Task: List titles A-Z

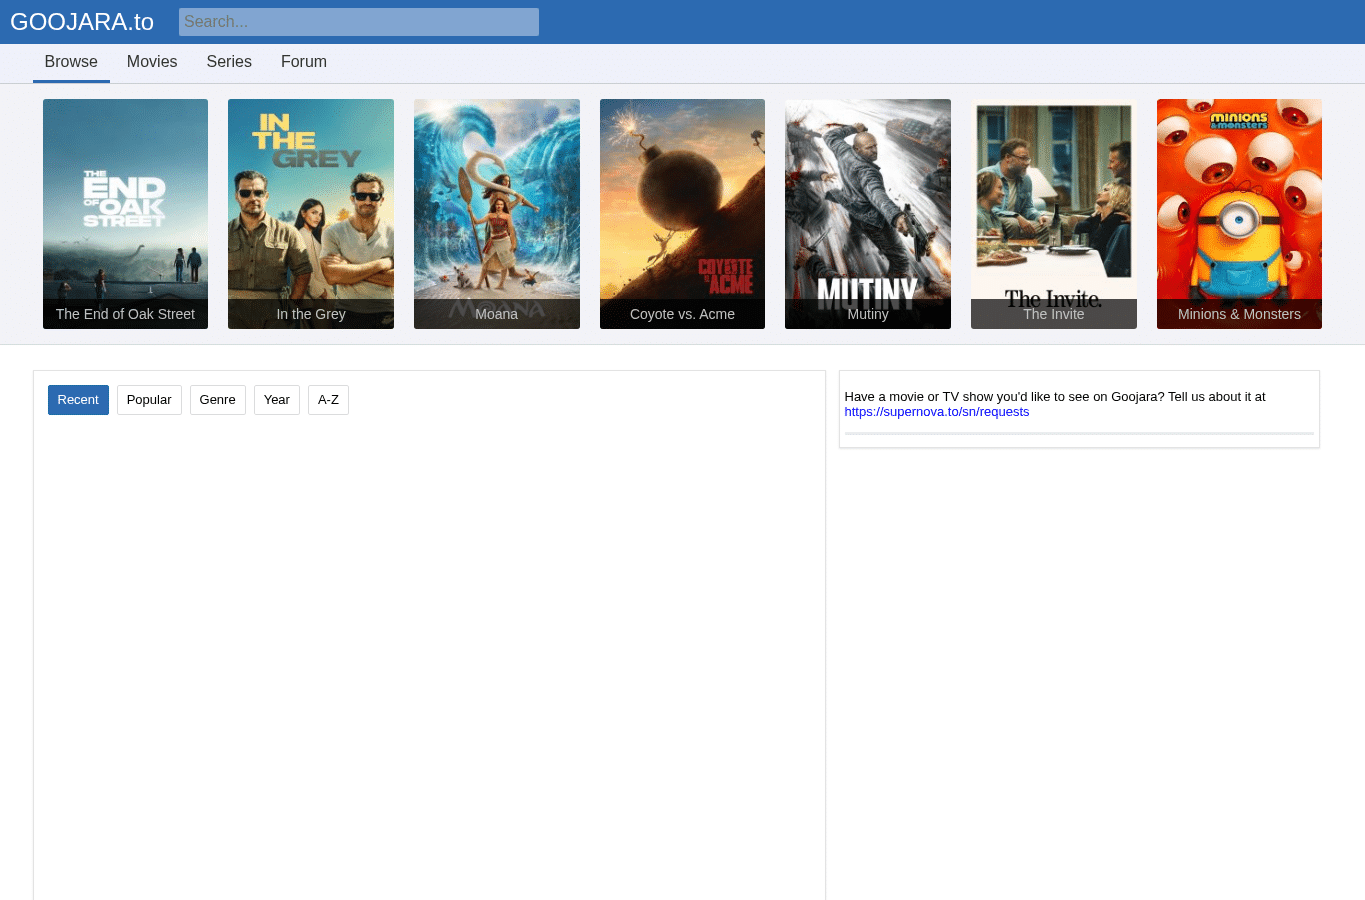Action: pos(328,400)
